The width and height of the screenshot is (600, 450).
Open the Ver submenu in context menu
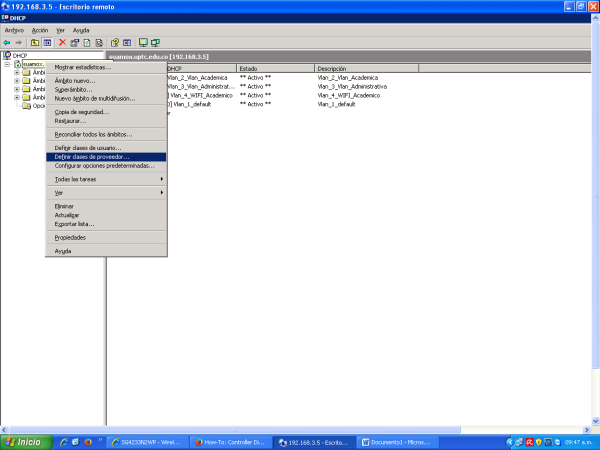pyautogui.click(x=106, y=192)
